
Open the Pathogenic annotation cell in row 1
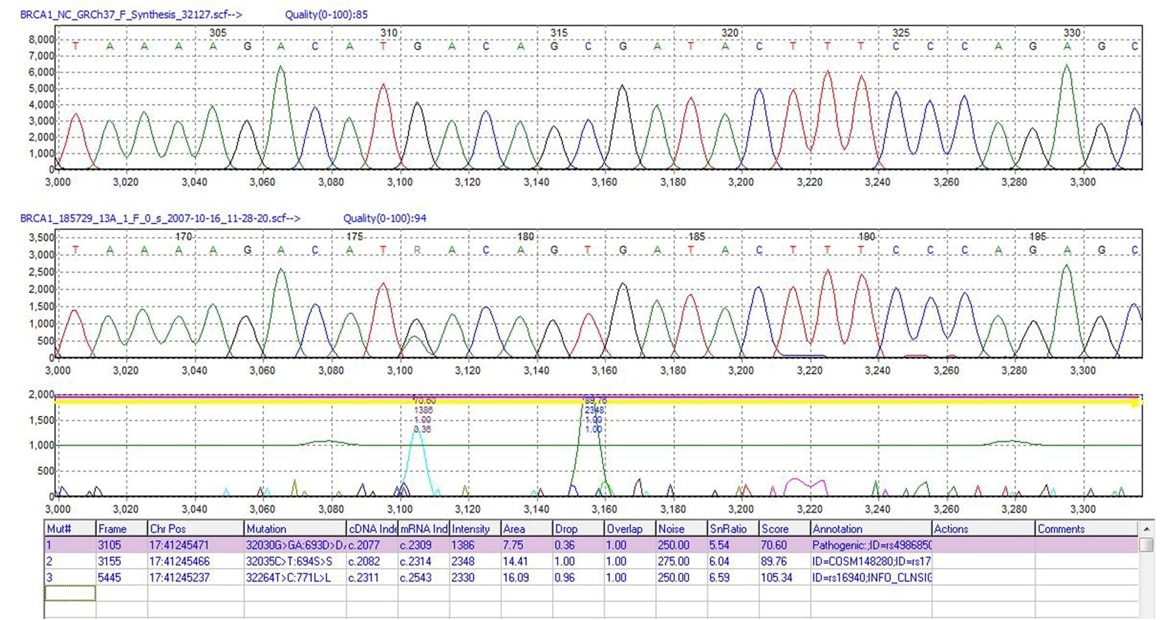click(x=870, y=545)
